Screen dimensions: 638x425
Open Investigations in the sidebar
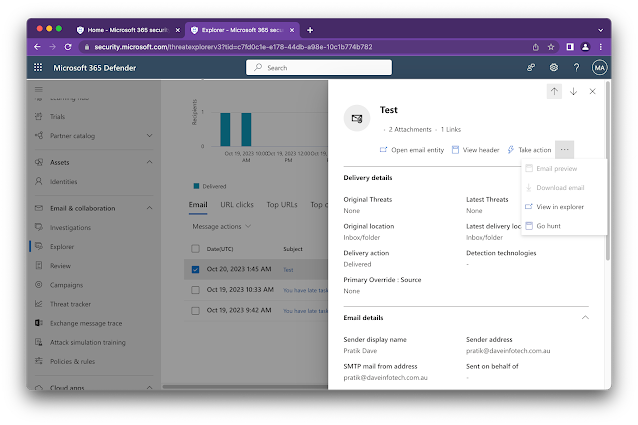[70, 227]
